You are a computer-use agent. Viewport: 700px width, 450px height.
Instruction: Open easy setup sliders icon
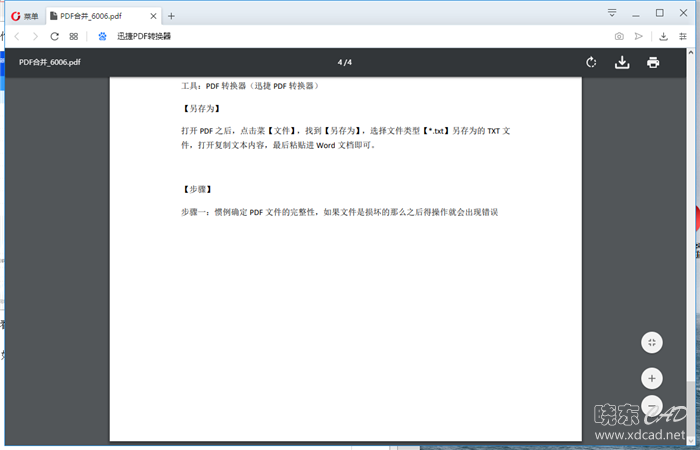[x=683, y=36]
